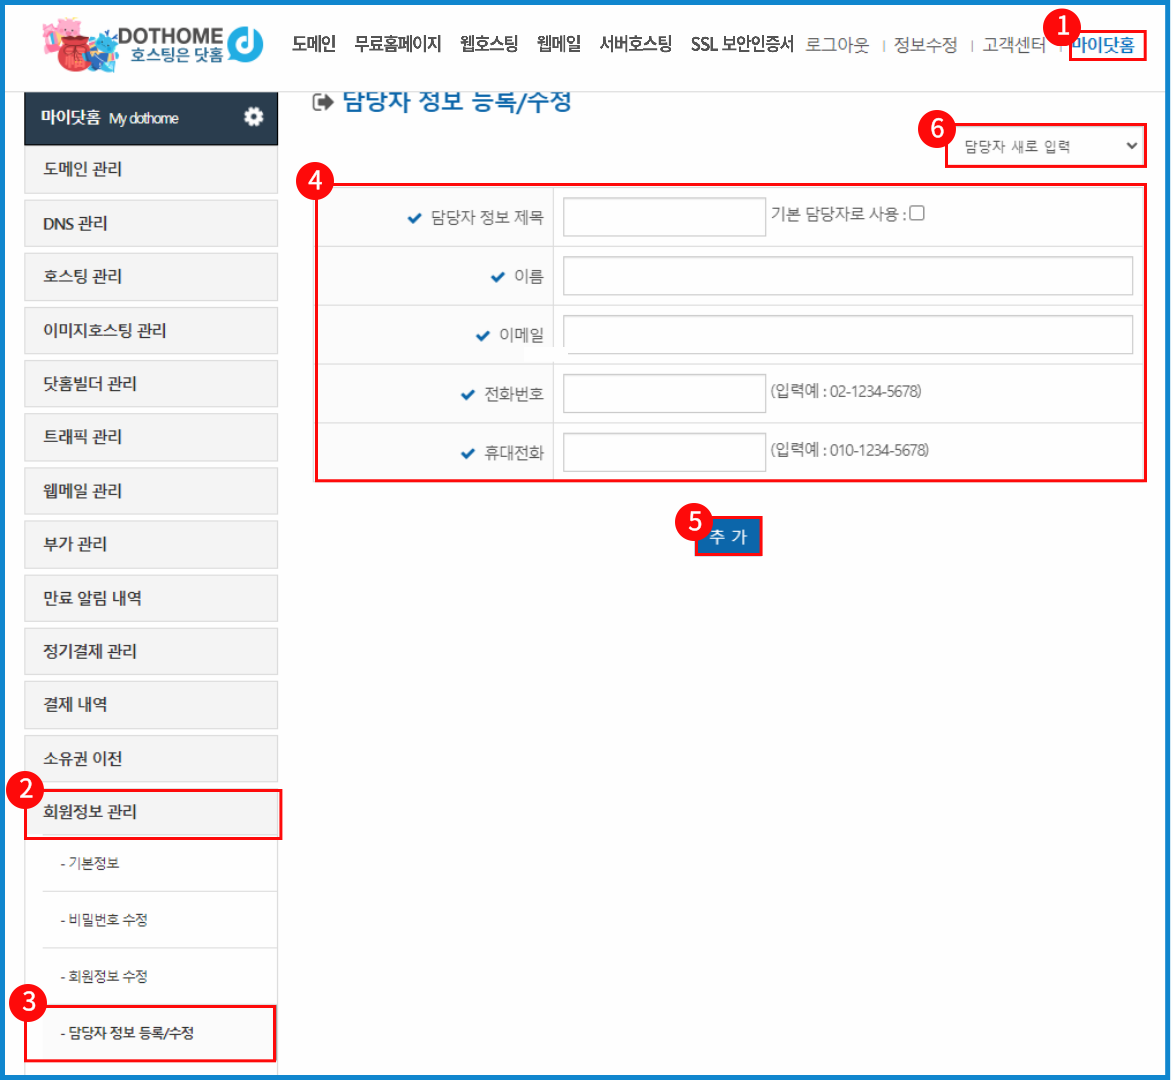Open the 담당자 새로 입력 dropdown
Viewport: 1173px width, 1080px height.
coord(1046,146)
